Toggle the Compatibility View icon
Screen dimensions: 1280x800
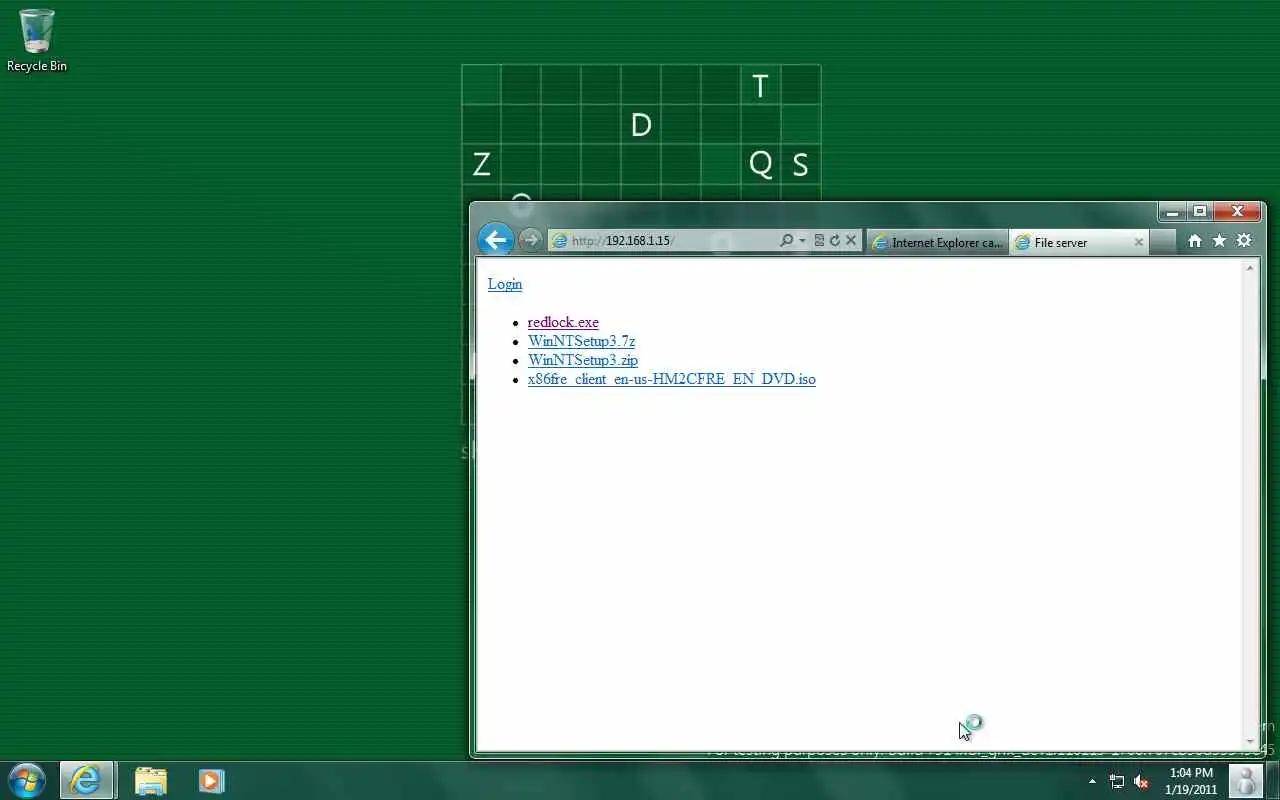tap(819, 241)
